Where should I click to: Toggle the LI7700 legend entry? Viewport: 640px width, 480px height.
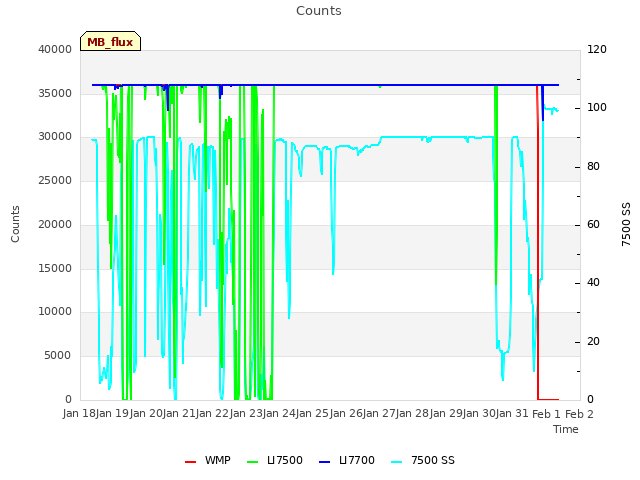[x=347, y=460]
